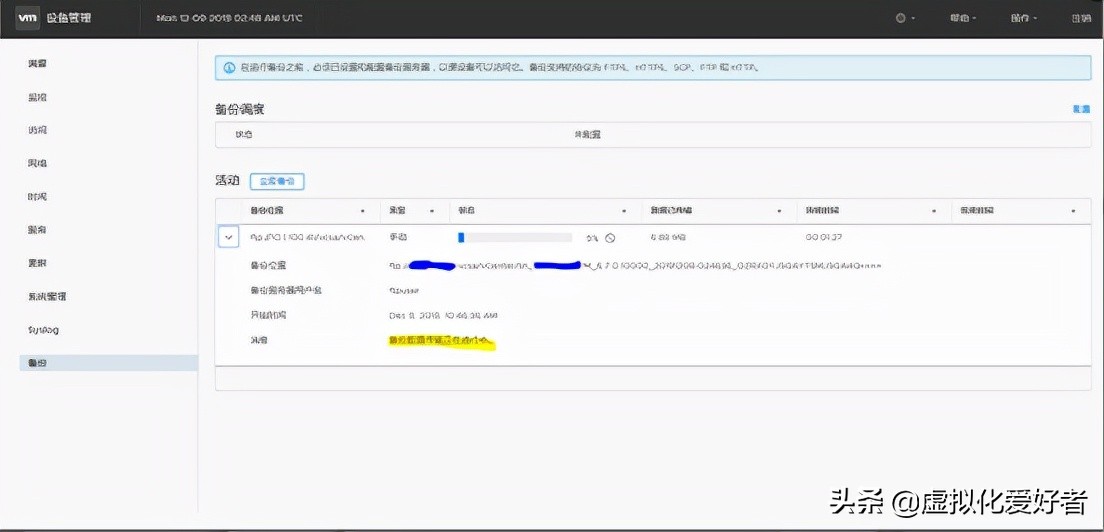This screenshot has width=1104, height=532.
Task: Click the header date and time text
Action: click(230, 18)
